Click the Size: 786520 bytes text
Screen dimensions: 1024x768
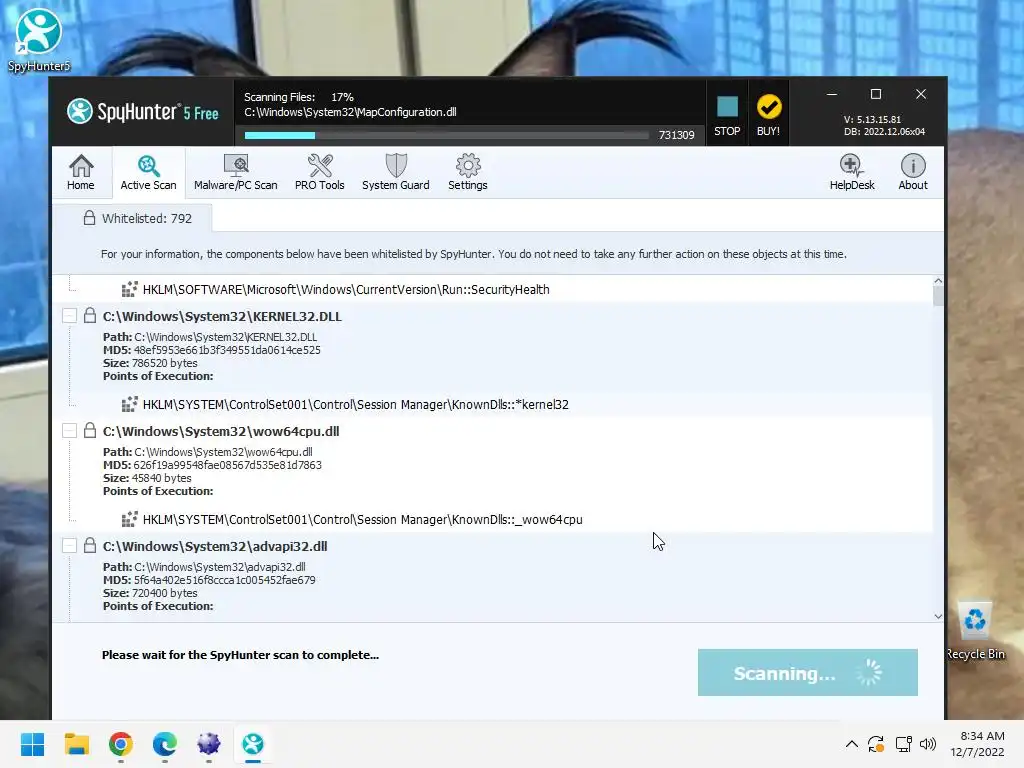coord(150,363)
